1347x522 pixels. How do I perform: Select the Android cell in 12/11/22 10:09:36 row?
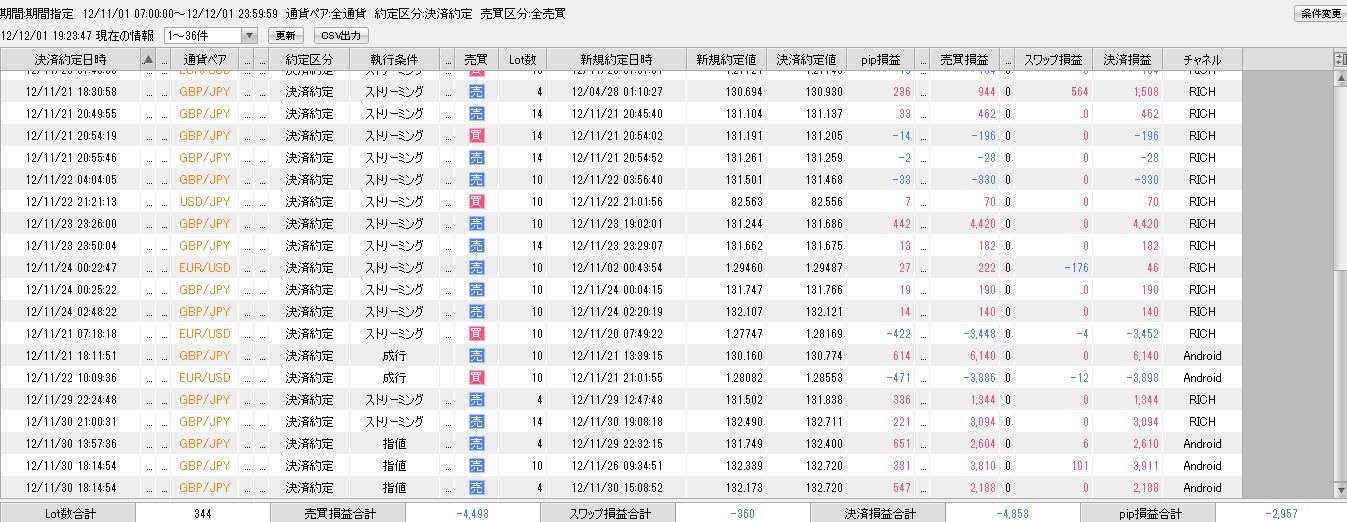pyautogui.click(x=1201, y=377)
